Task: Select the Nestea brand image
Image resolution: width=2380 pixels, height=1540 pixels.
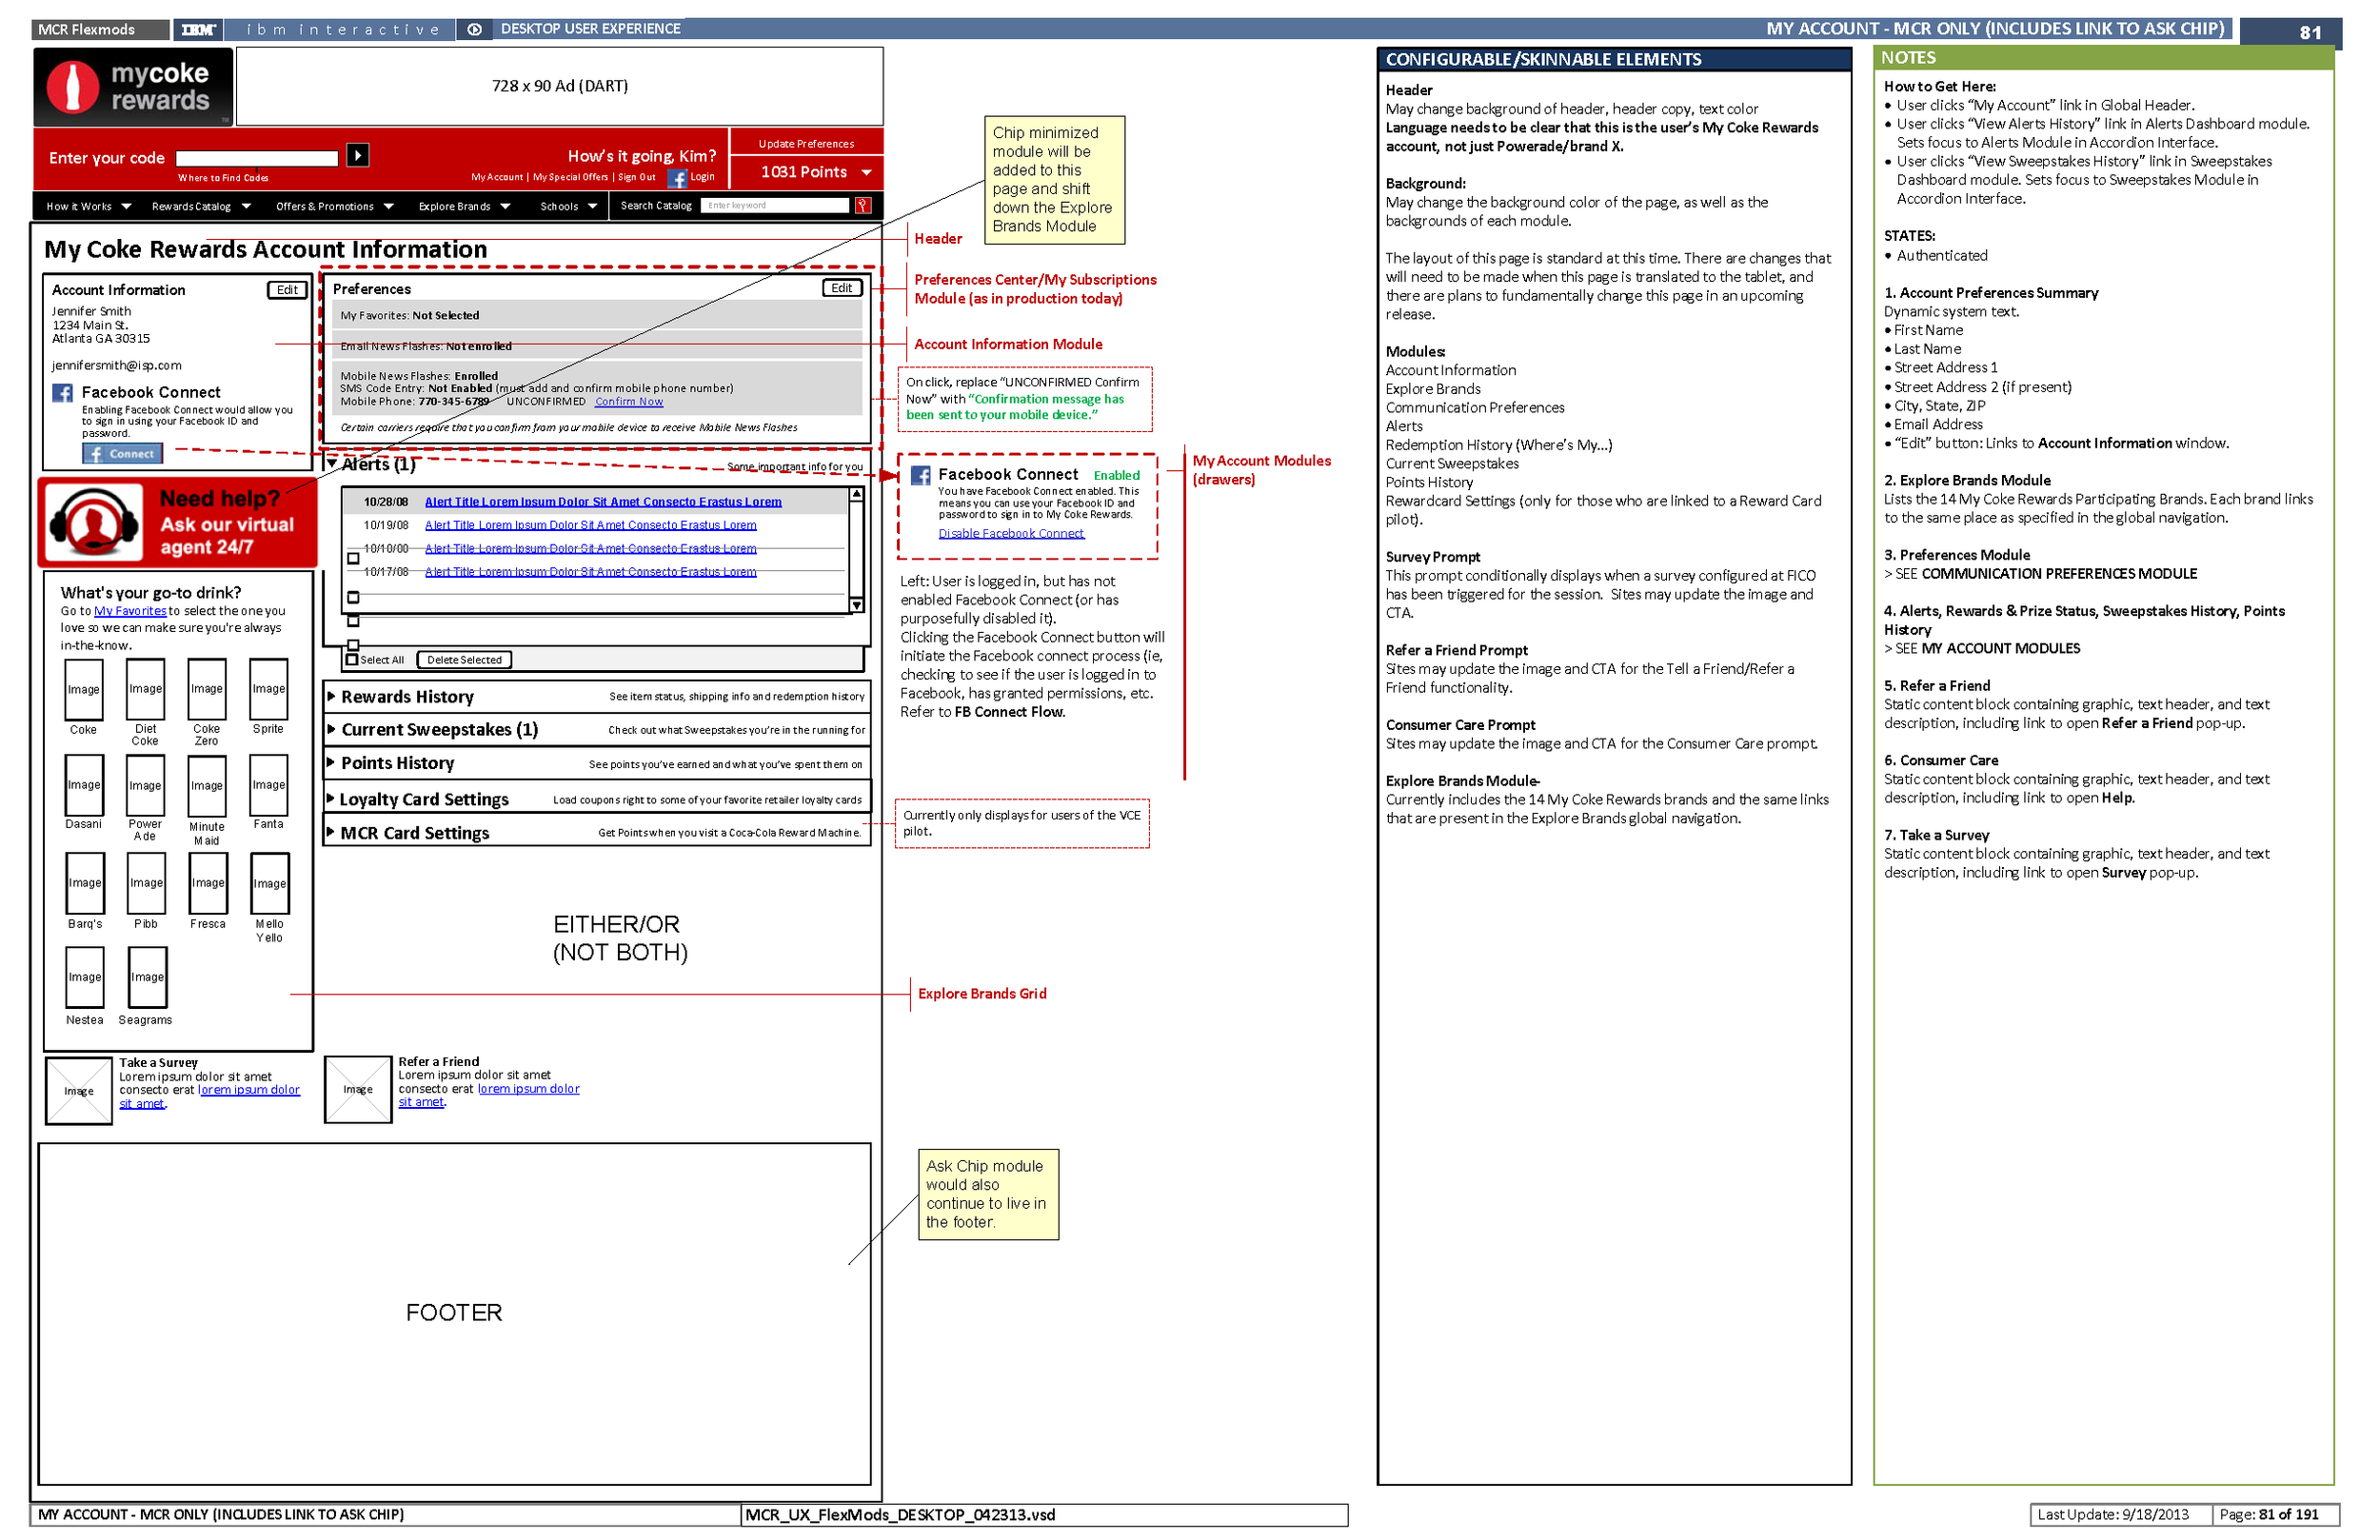Action: tap(85, 977)
